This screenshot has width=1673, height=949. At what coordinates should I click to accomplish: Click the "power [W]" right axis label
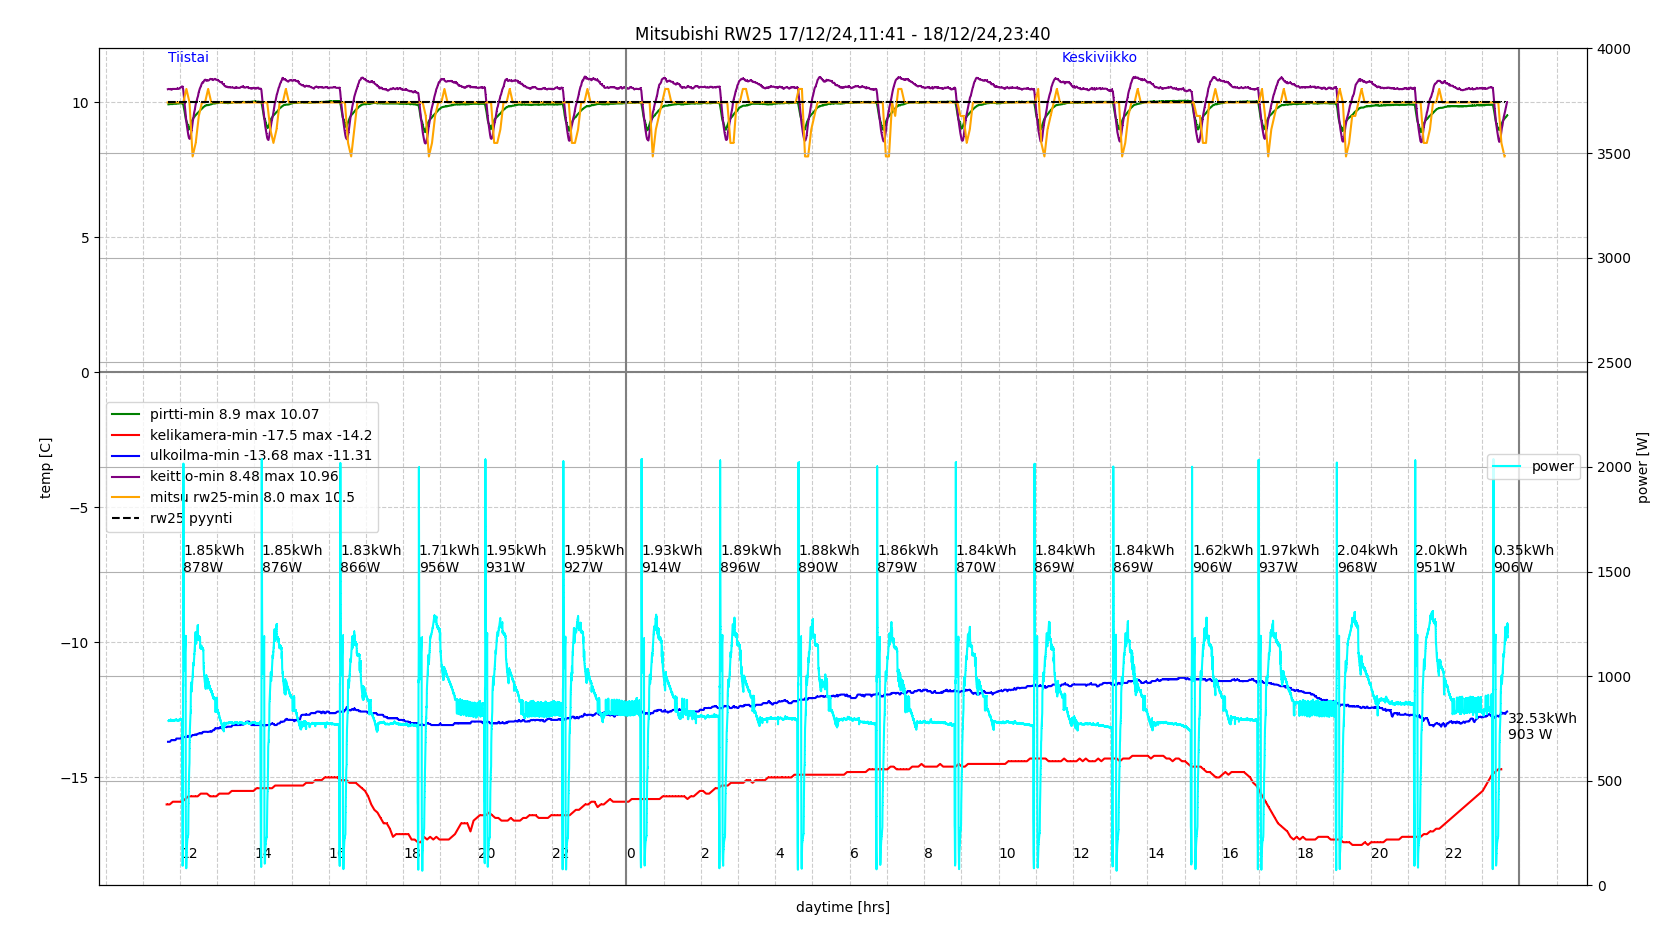point(1642,467)
